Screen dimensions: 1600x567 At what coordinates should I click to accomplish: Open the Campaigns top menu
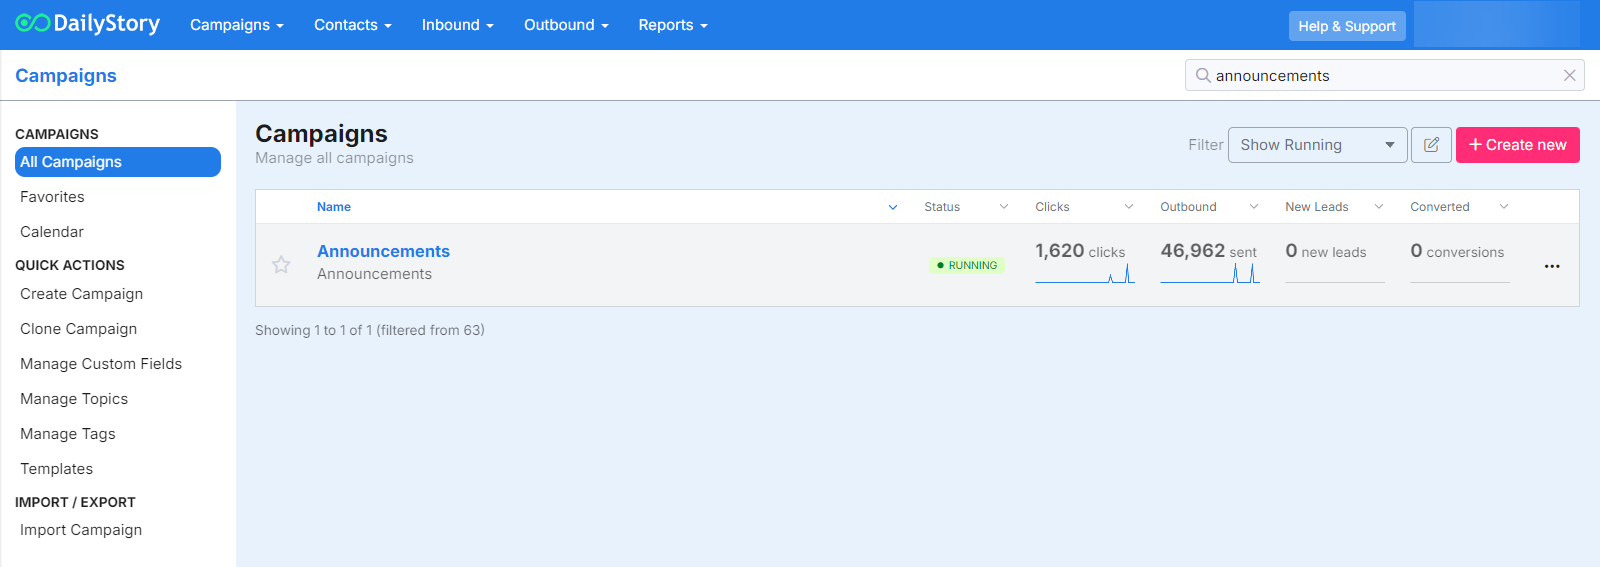[237, 25]
